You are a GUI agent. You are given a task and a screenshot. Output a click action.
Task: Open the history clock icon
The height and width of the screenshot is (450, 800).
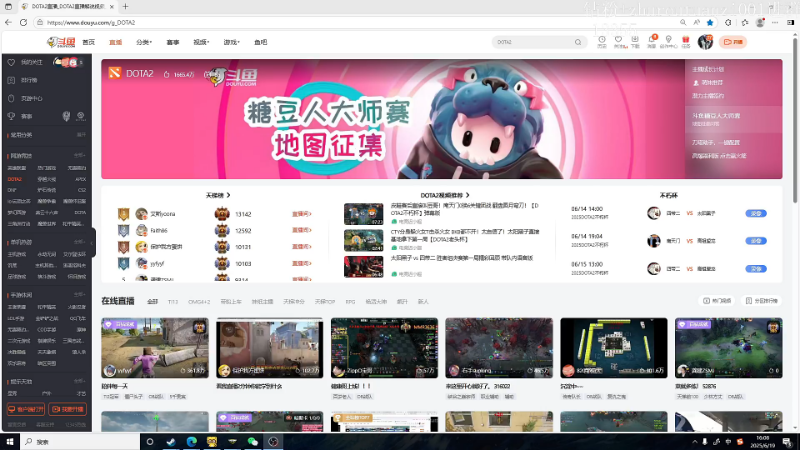coord(602,42)
